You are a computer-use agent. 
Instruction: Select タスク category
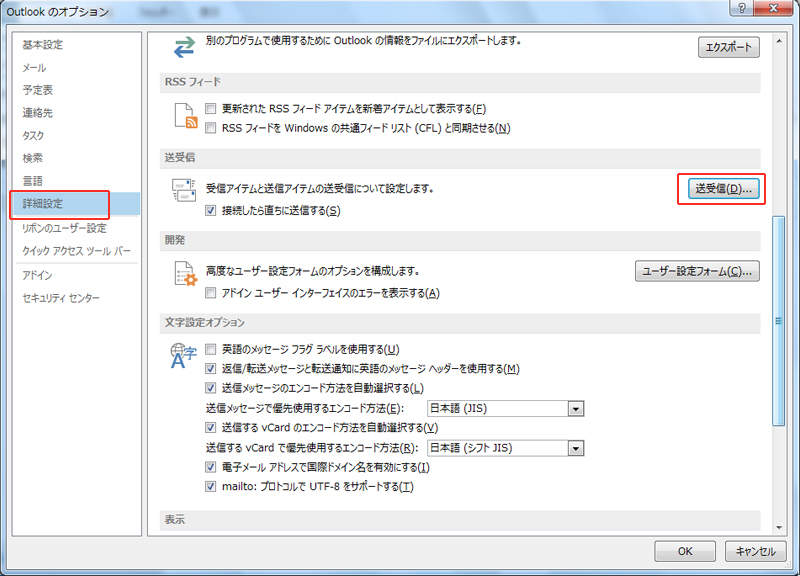point(76,136)
